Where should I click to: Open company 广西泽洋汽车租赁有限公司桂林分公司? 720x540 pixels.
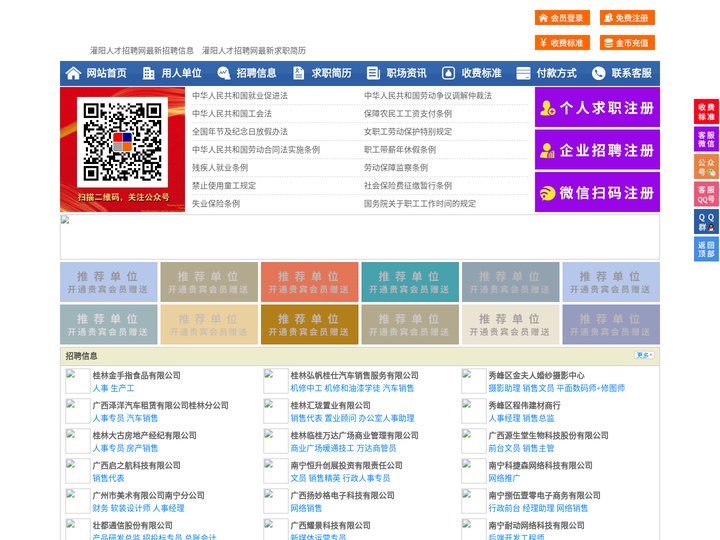pos(161,405)
